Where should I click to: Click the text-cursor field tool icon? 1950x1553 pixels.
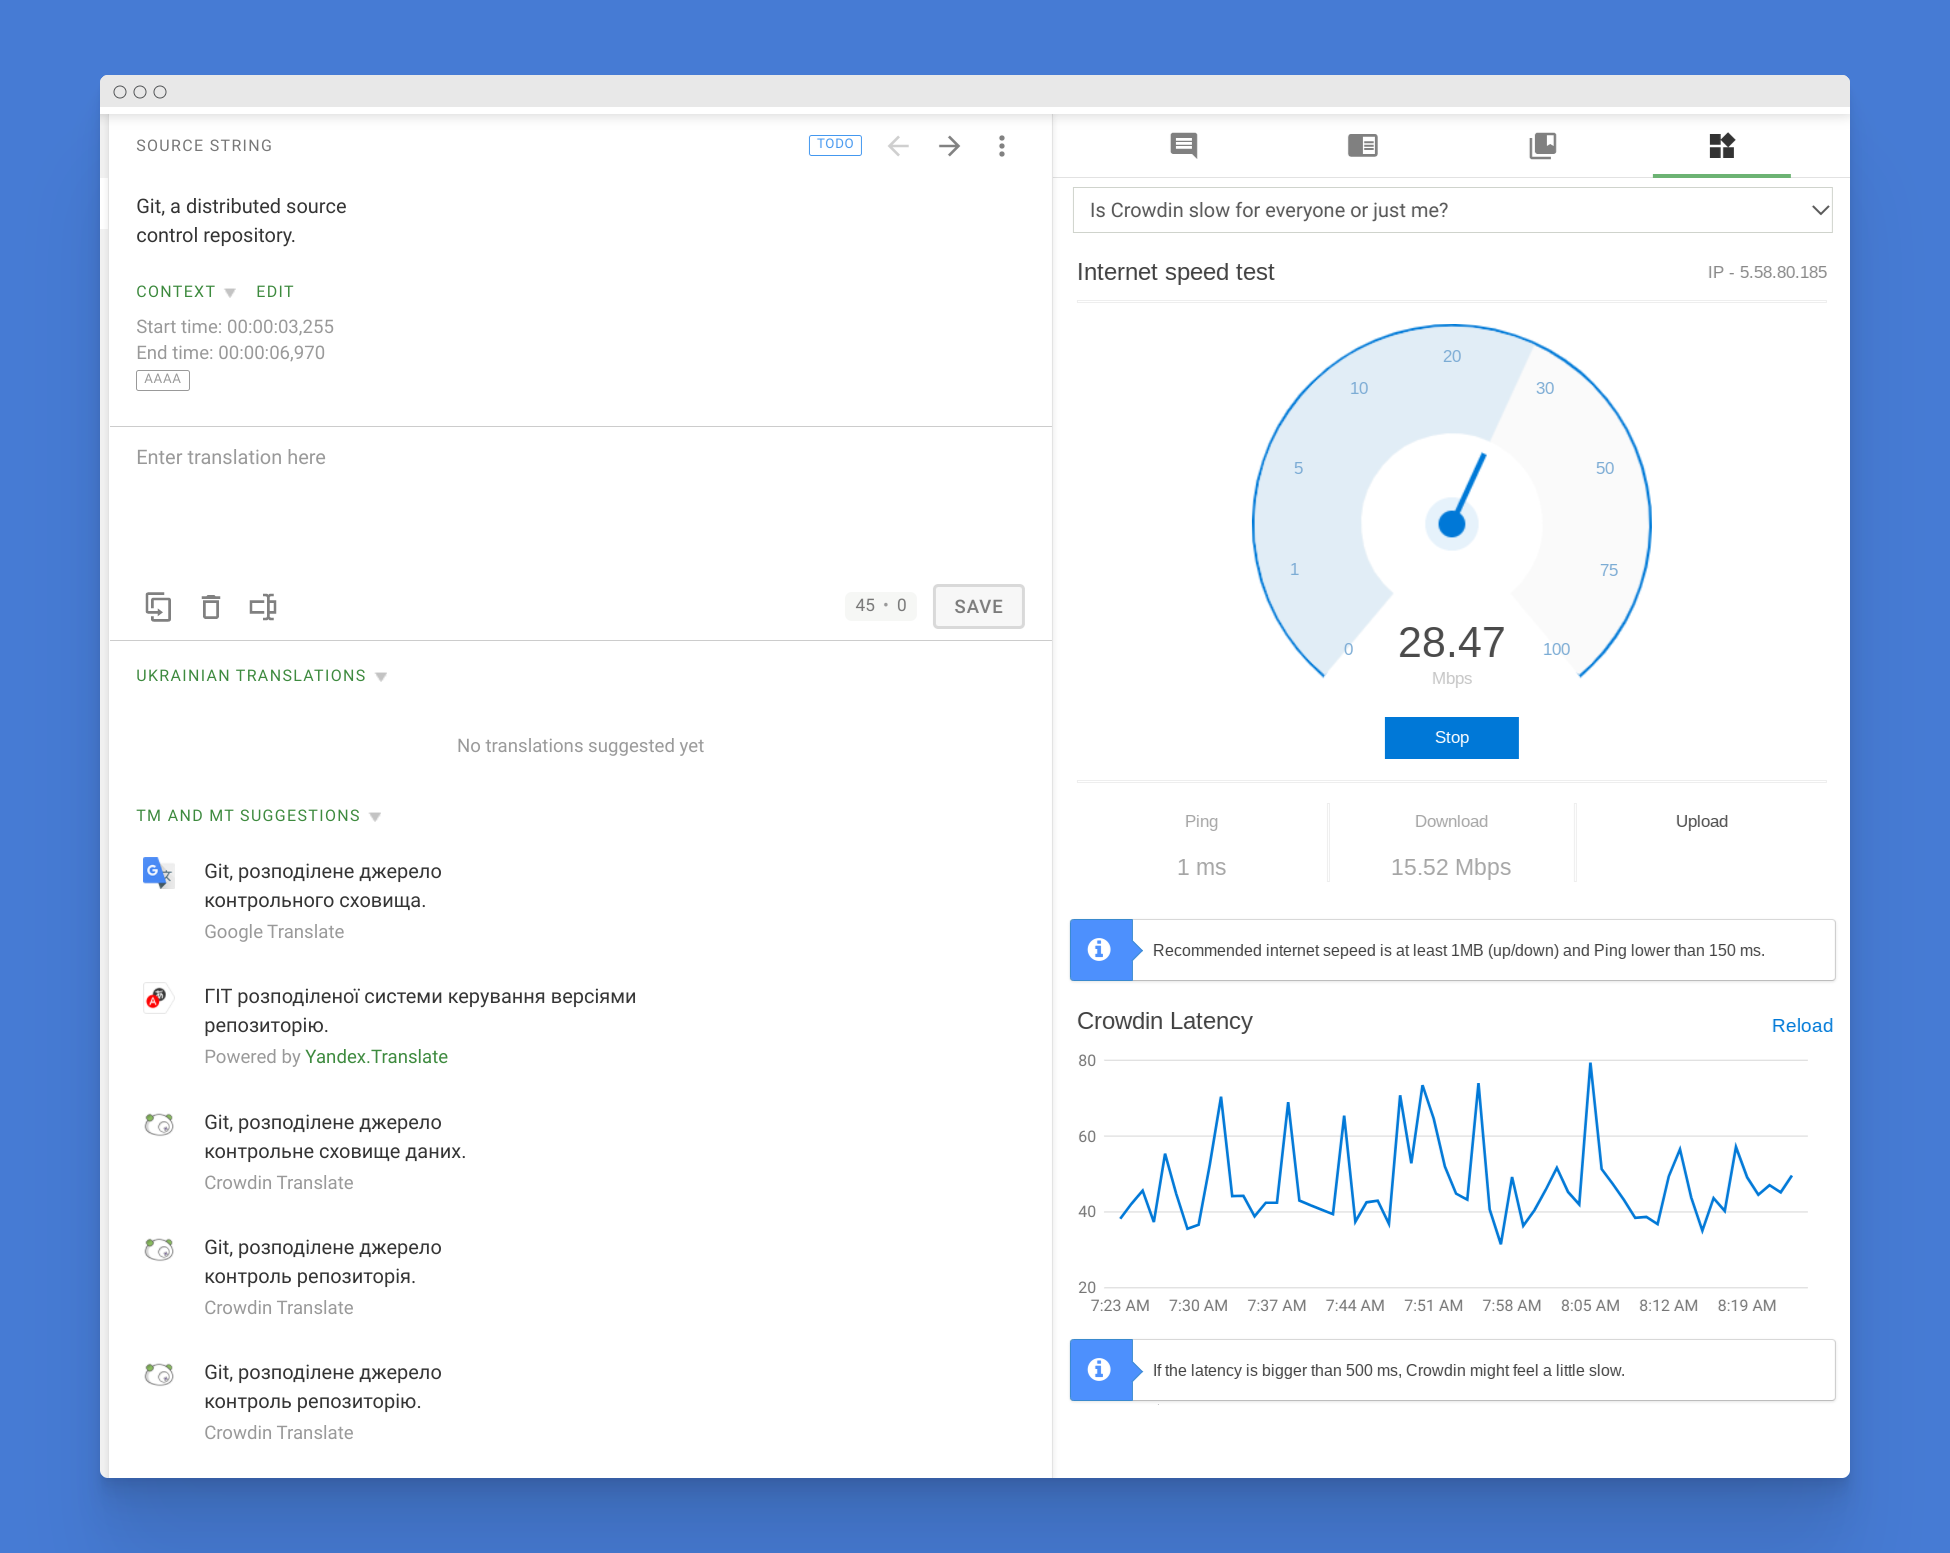pos(263,606)
